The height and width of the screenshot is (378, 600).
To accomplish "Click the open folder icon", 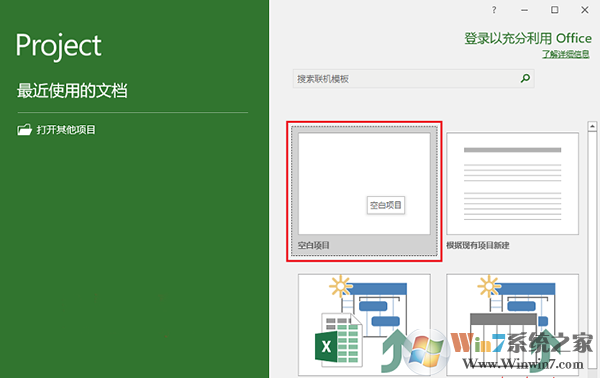I will tap(24, 130).
